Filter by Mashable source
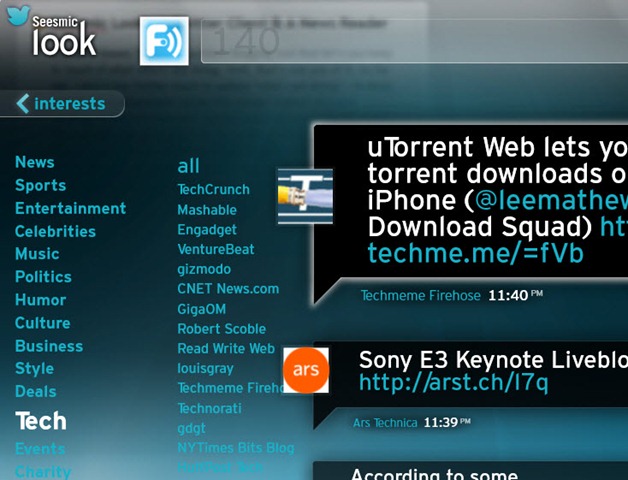Viewport: 628px width, 480px height. [207, 210]
